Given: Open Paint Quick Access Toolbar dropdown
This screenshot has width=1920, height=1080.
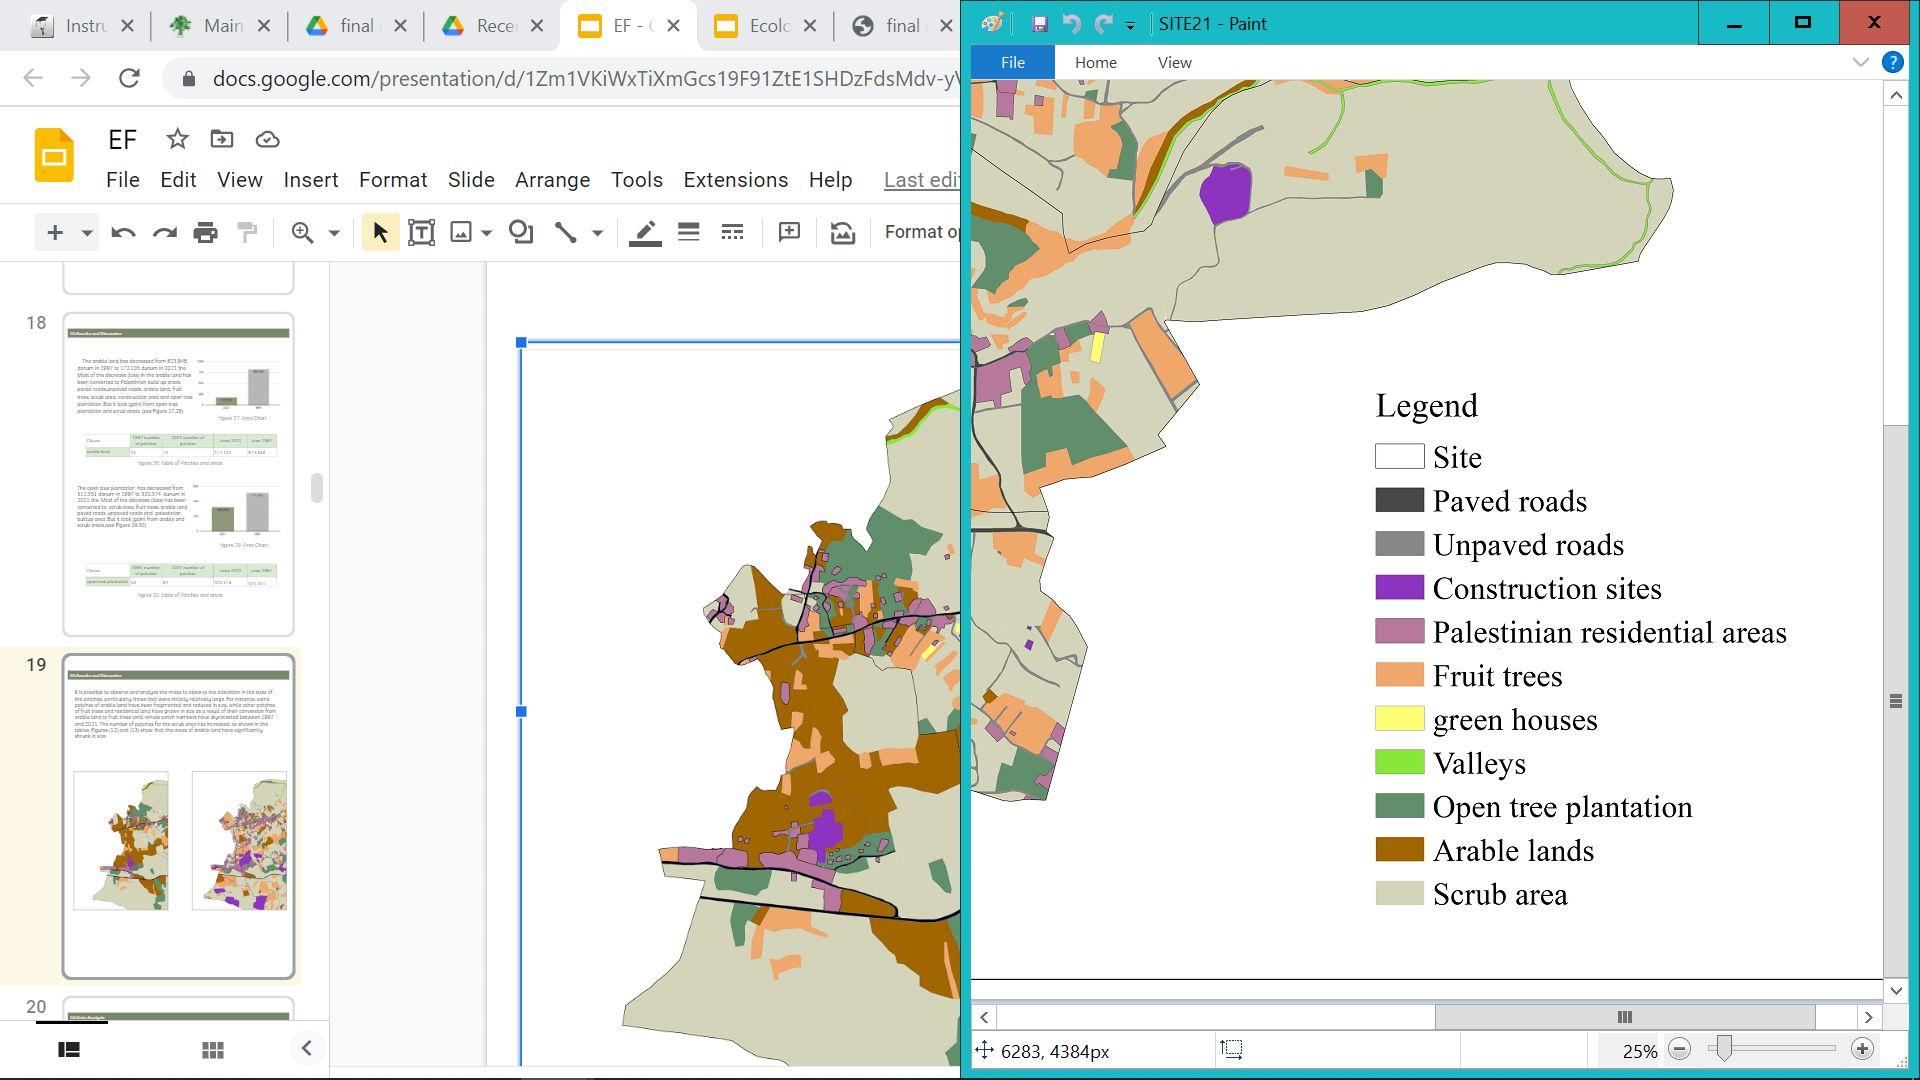Looking at the screenshot, I should point(1130,25).
